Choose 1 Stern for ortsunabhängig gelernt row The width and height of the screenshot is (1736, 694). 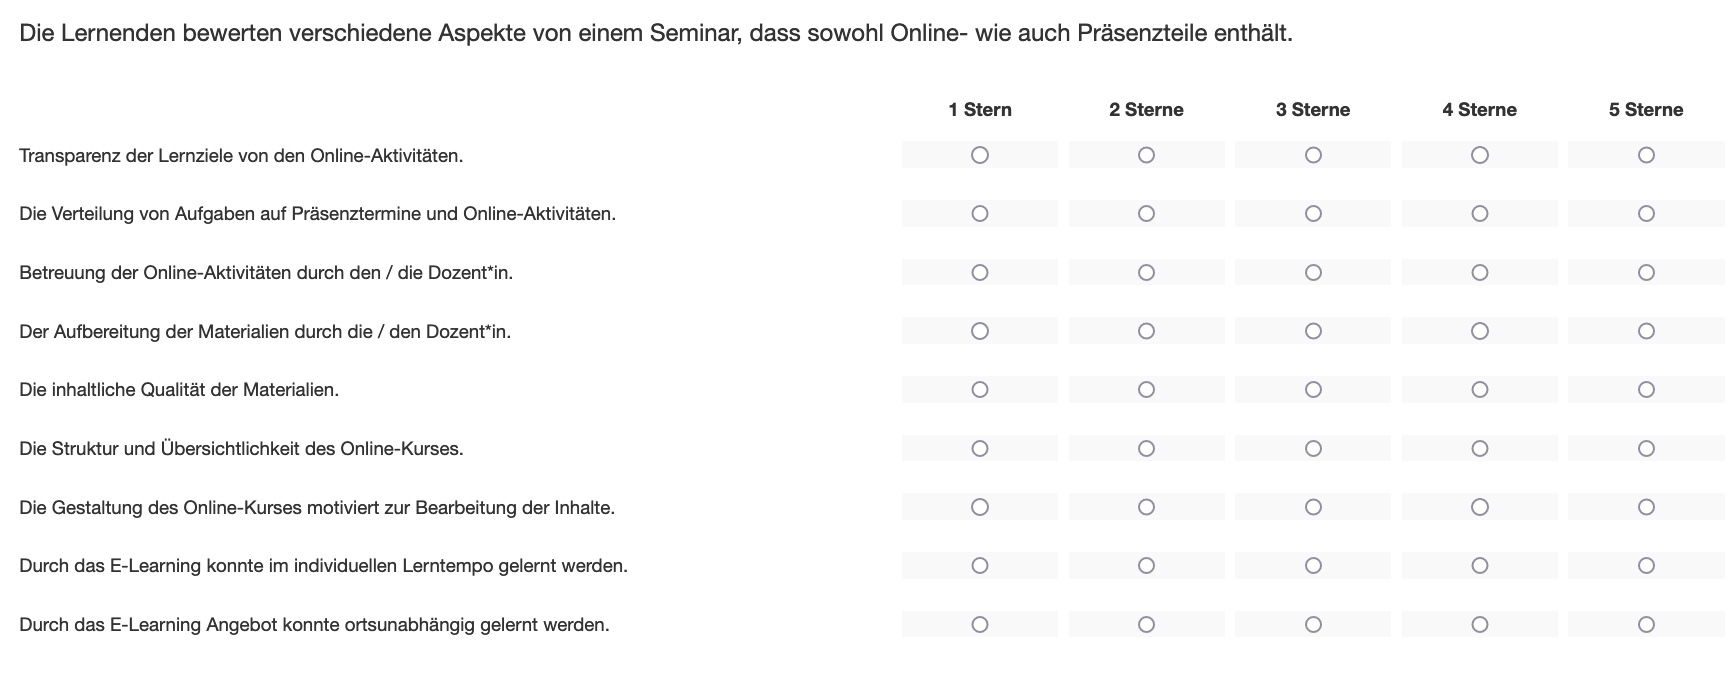[980, 624]
